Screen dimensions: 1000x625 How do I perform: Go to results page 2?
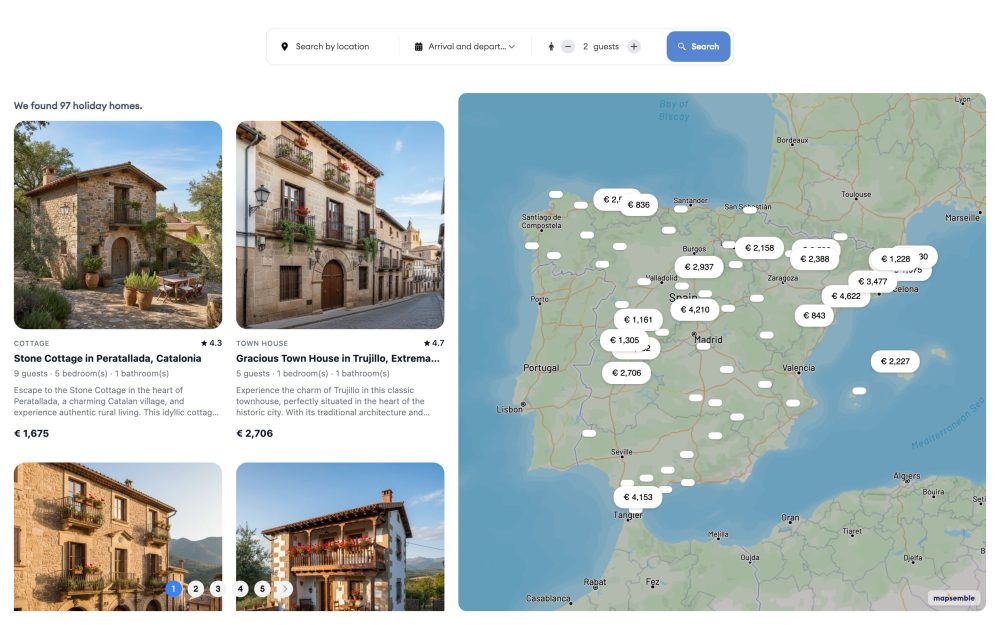(196, 589)
